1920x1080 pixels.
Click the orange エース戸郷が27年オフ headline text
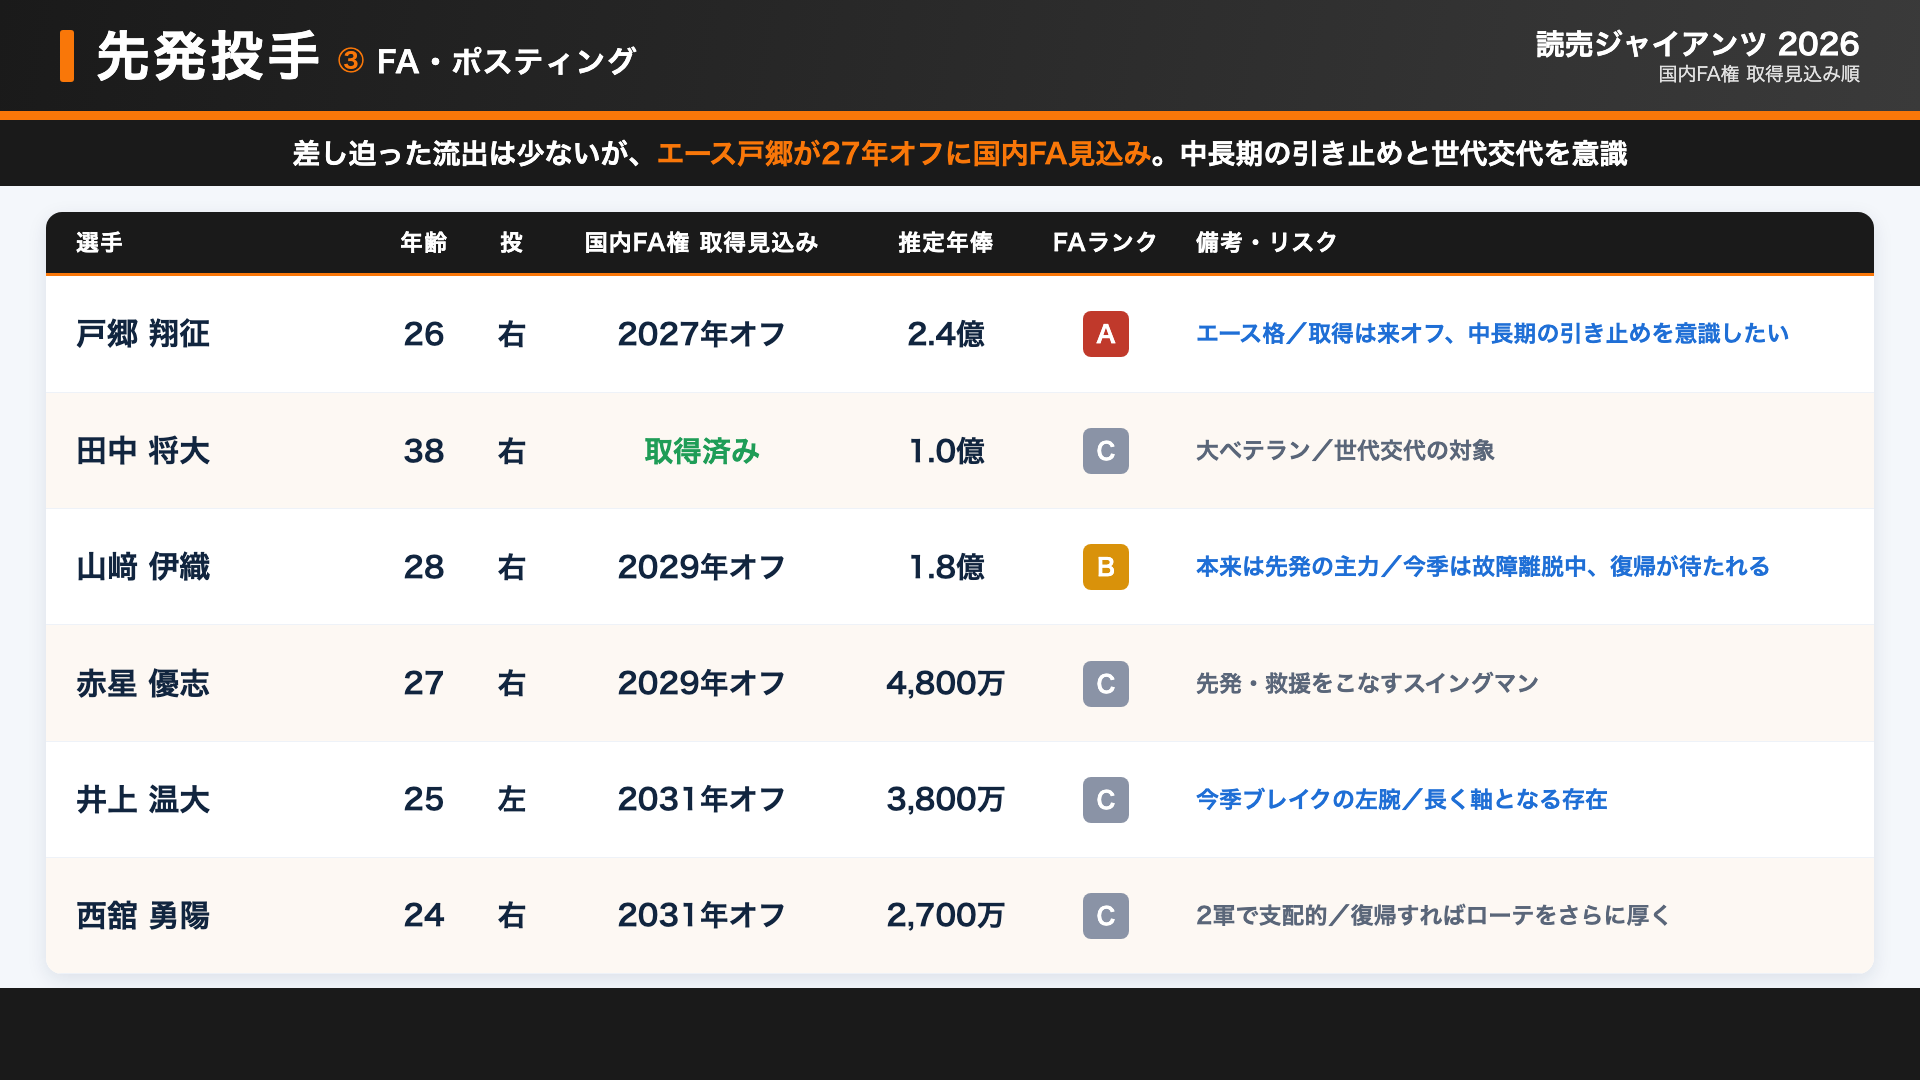coord(904,154)
